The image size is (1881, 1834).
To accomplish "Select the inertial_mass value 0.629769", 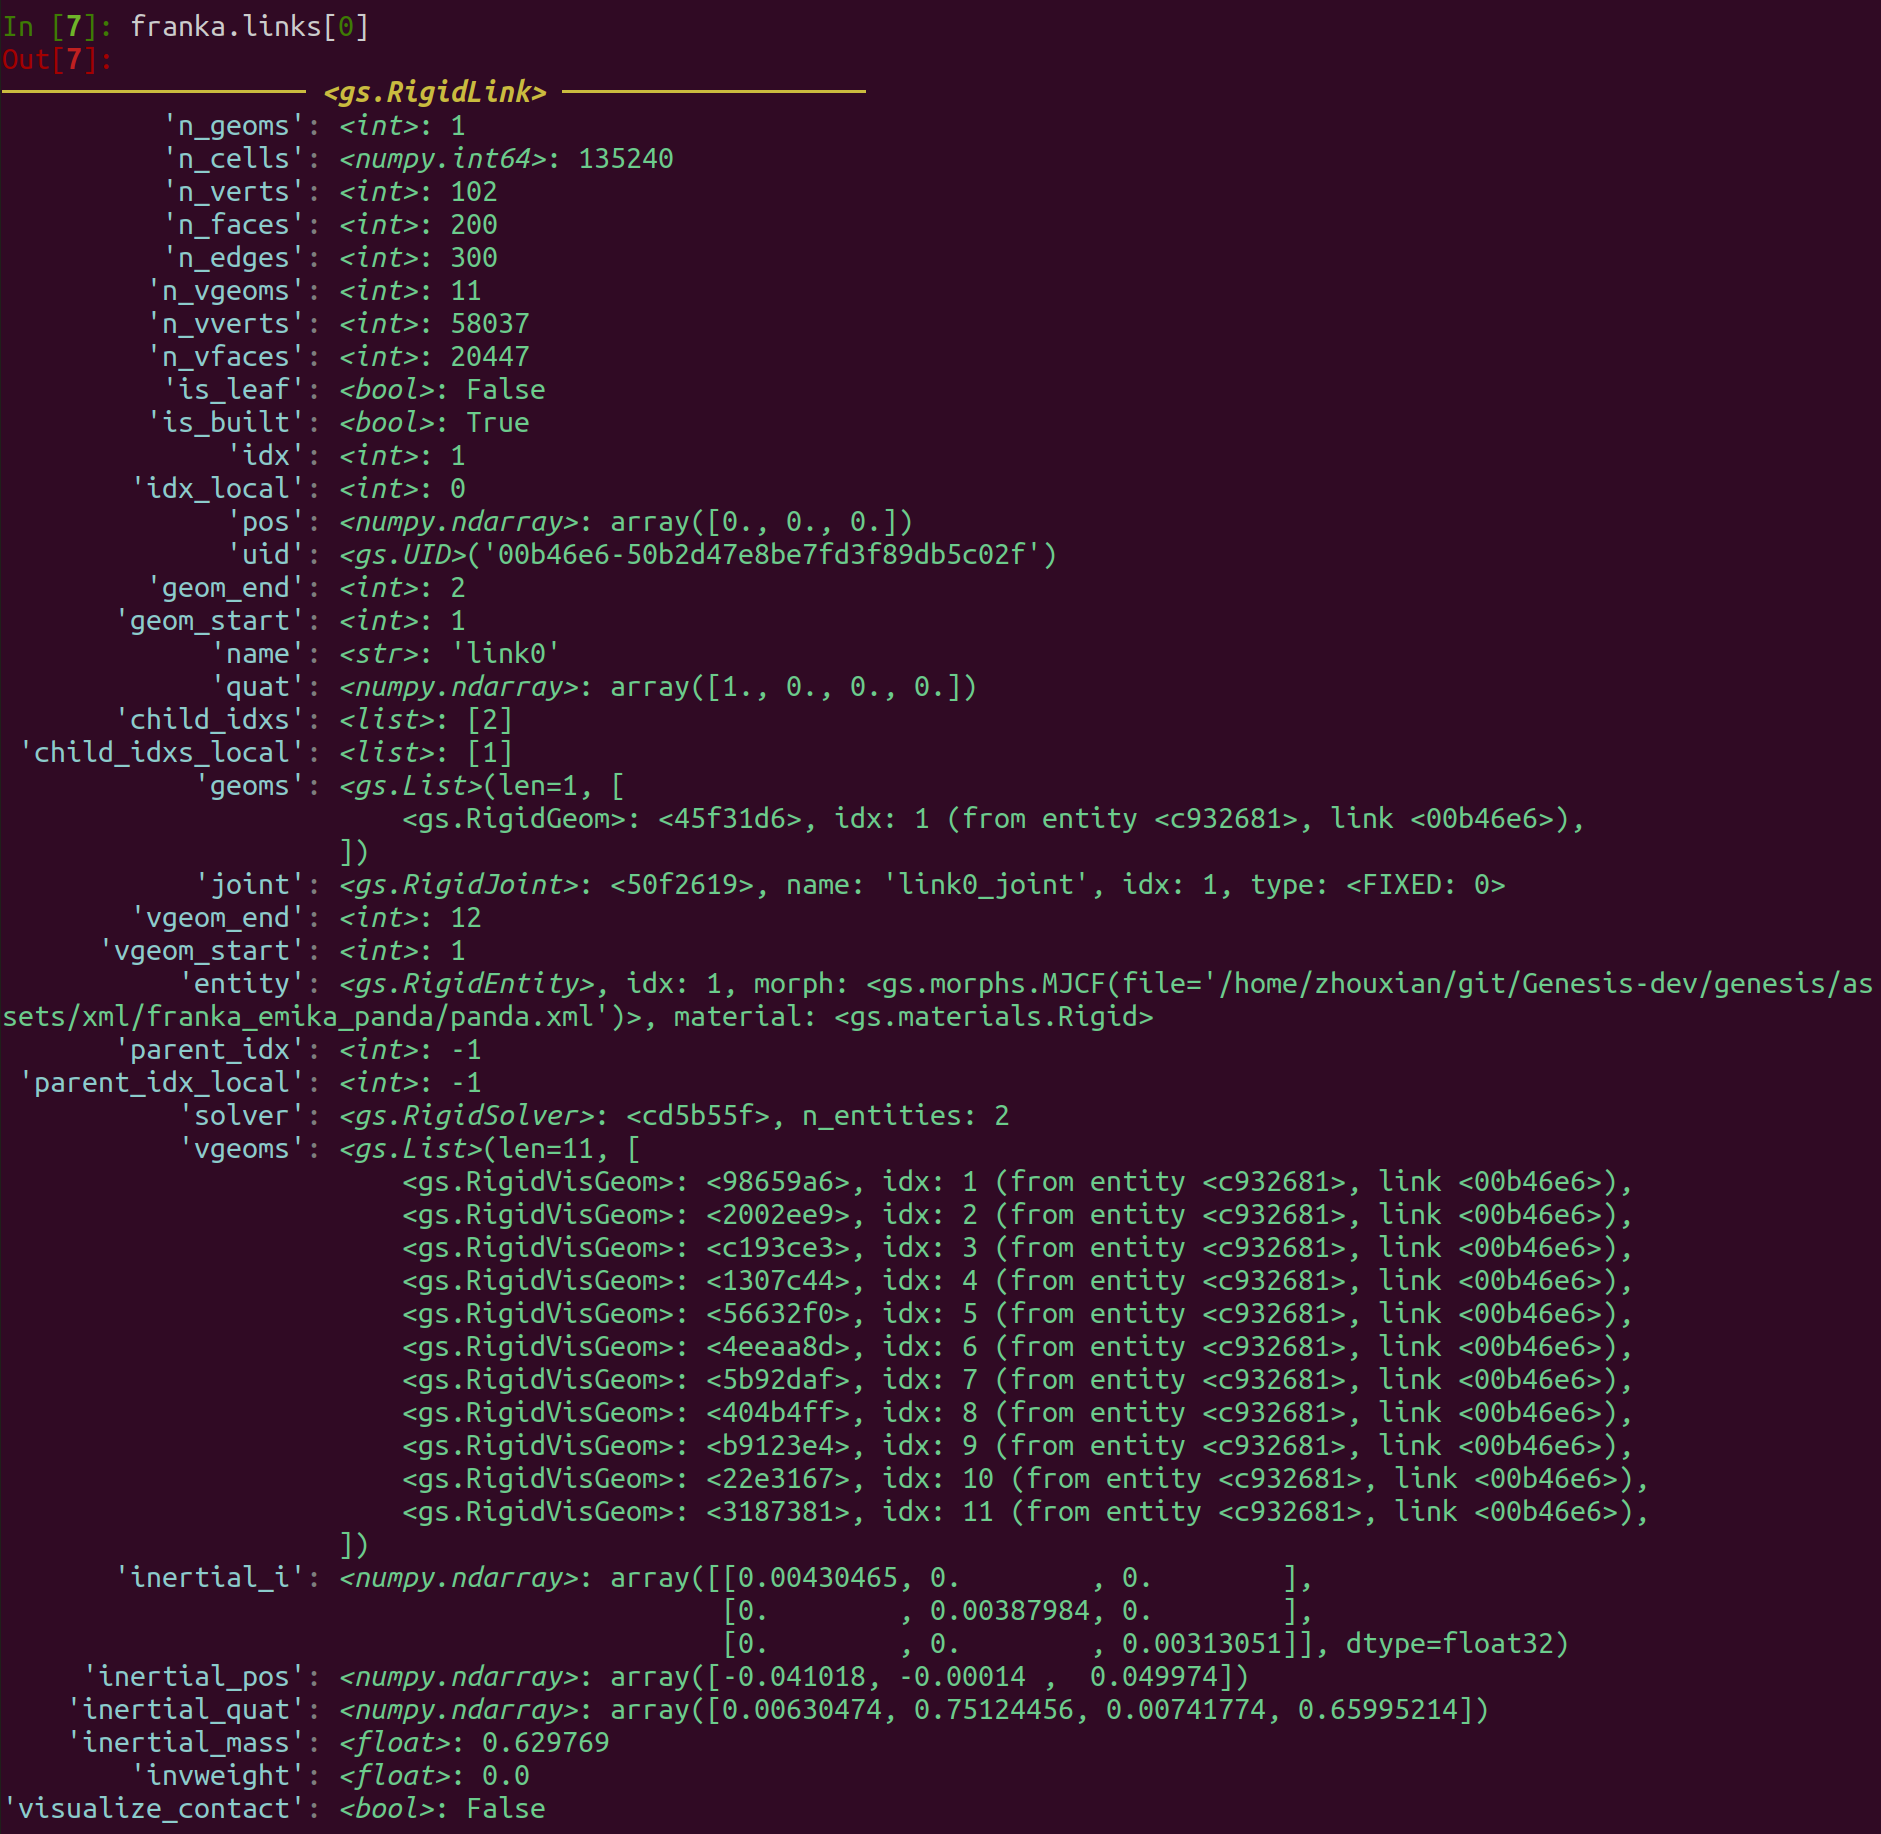I will [x=546, y=1742].
